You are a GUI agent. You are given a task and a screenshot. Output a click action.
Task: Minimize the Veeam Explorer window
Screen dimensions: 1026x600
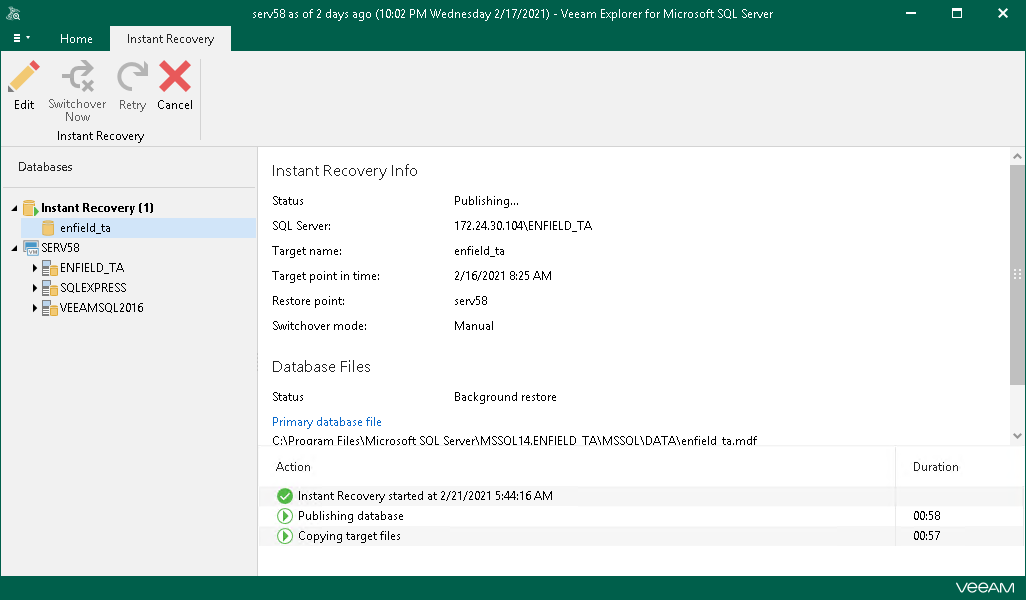click(x=910, y=13)
